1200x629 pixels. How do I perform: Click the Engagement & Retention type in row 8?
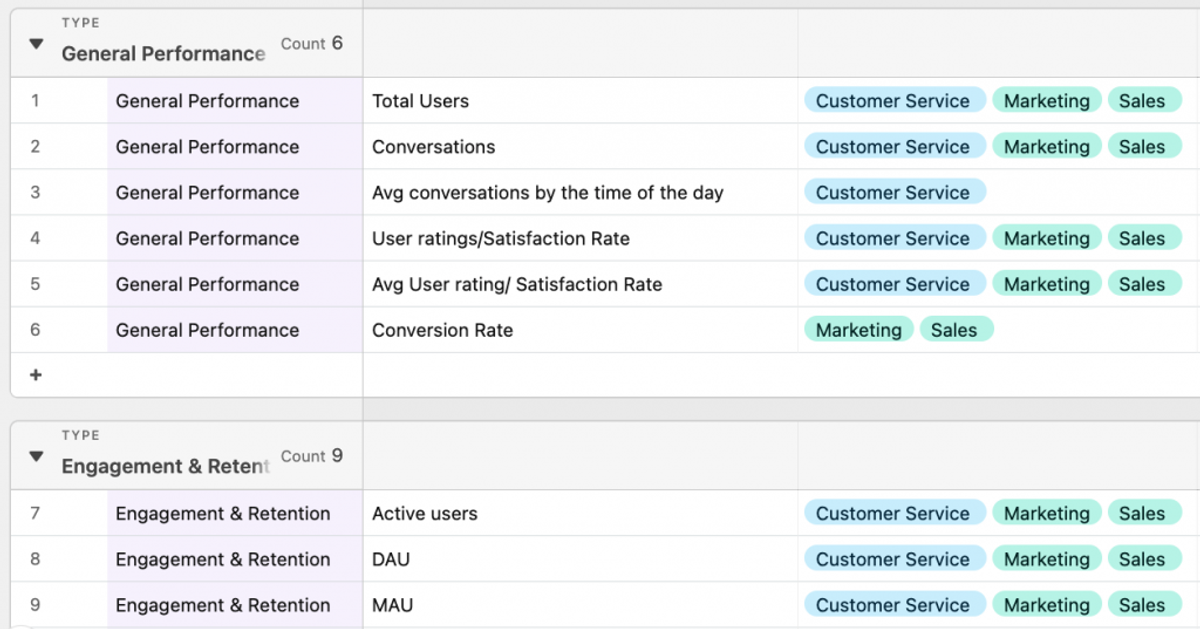[235, 560]
